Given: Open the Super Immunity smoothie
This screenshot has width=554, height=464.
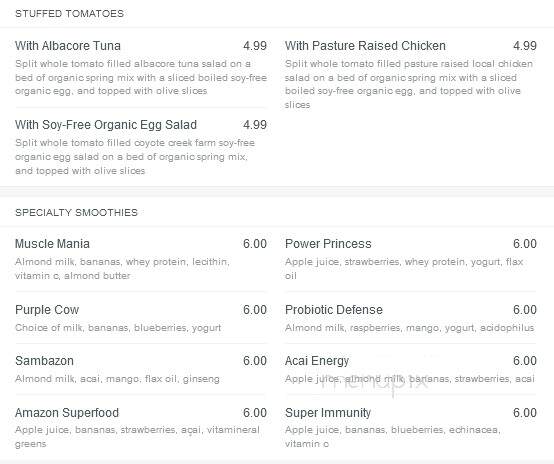Looking at the screenshot, I should 328,413.
